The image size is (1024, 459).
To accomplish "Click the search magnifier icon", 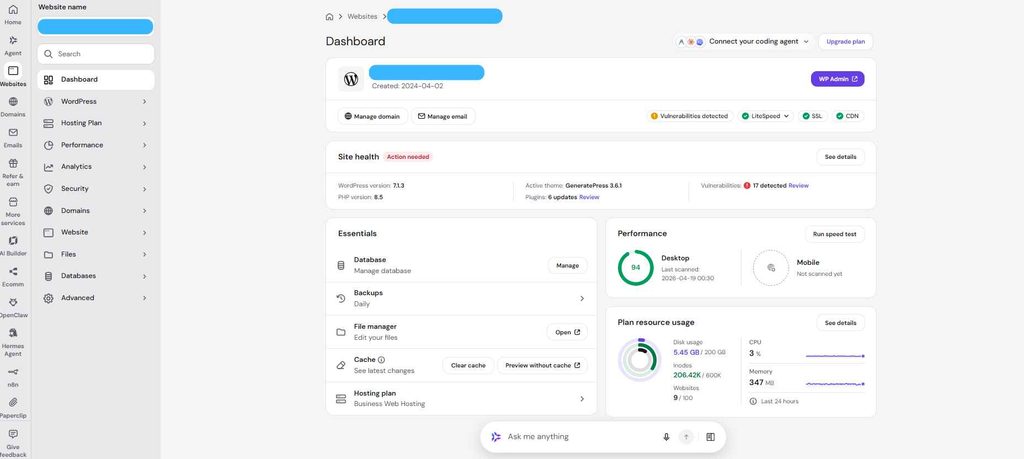I will coord(48,54).
